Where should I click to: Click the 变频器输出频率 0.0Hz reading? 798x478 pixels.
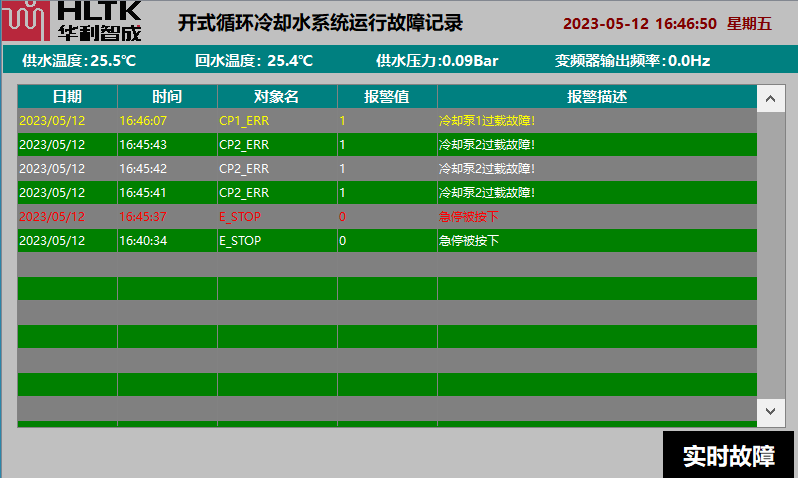[x=632, y=61]
